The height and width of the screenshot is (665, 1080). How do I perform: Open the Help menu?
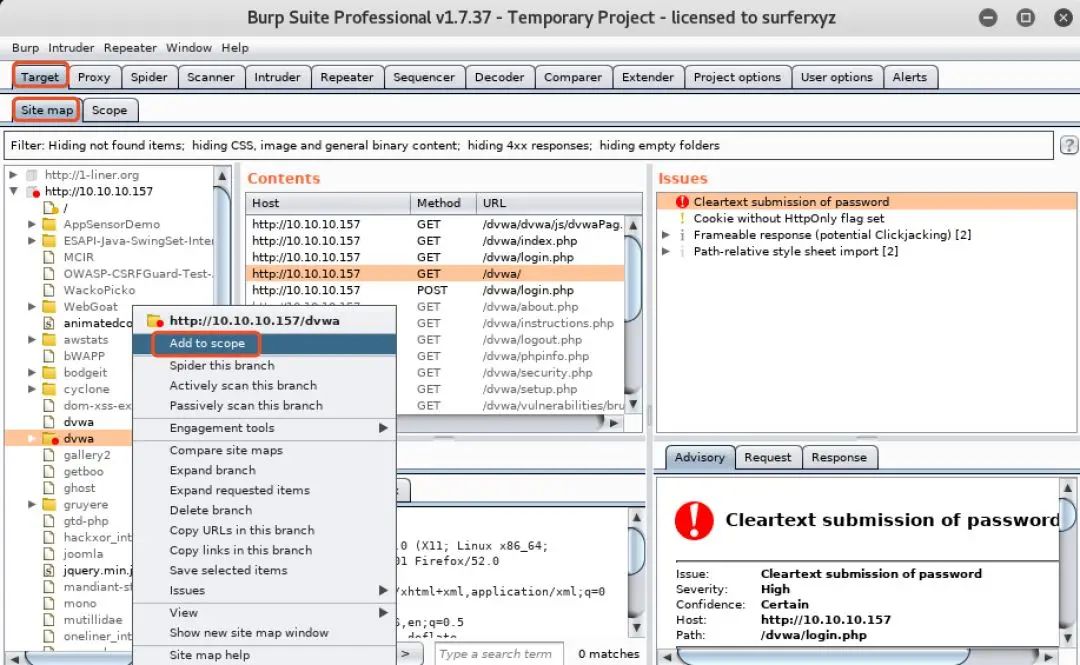click(x=235, y=48)
